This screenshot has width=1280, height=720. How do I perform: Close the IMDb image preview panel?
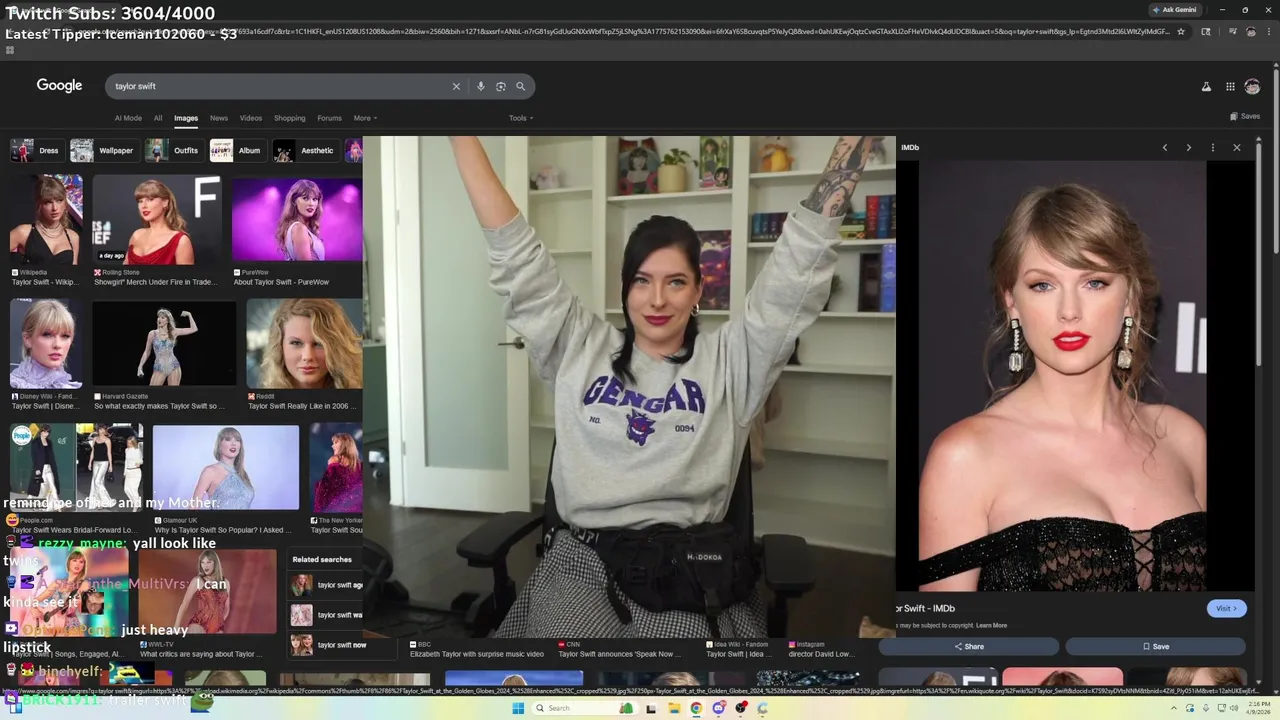click(x=1237, y=148)
